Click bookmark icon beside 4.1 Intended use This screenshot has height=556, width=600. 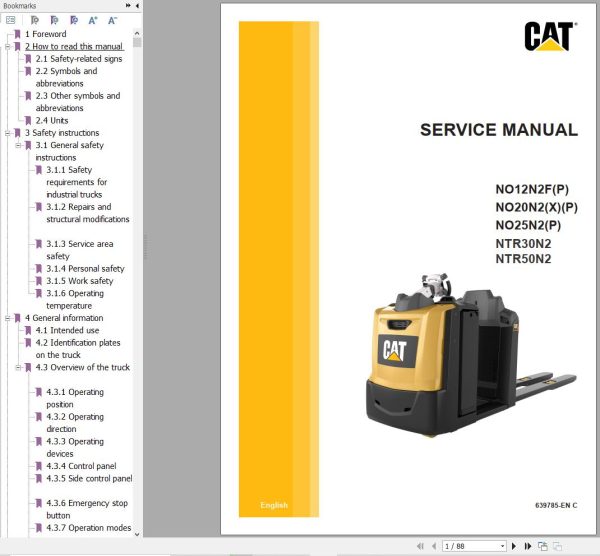click(28, 330)
